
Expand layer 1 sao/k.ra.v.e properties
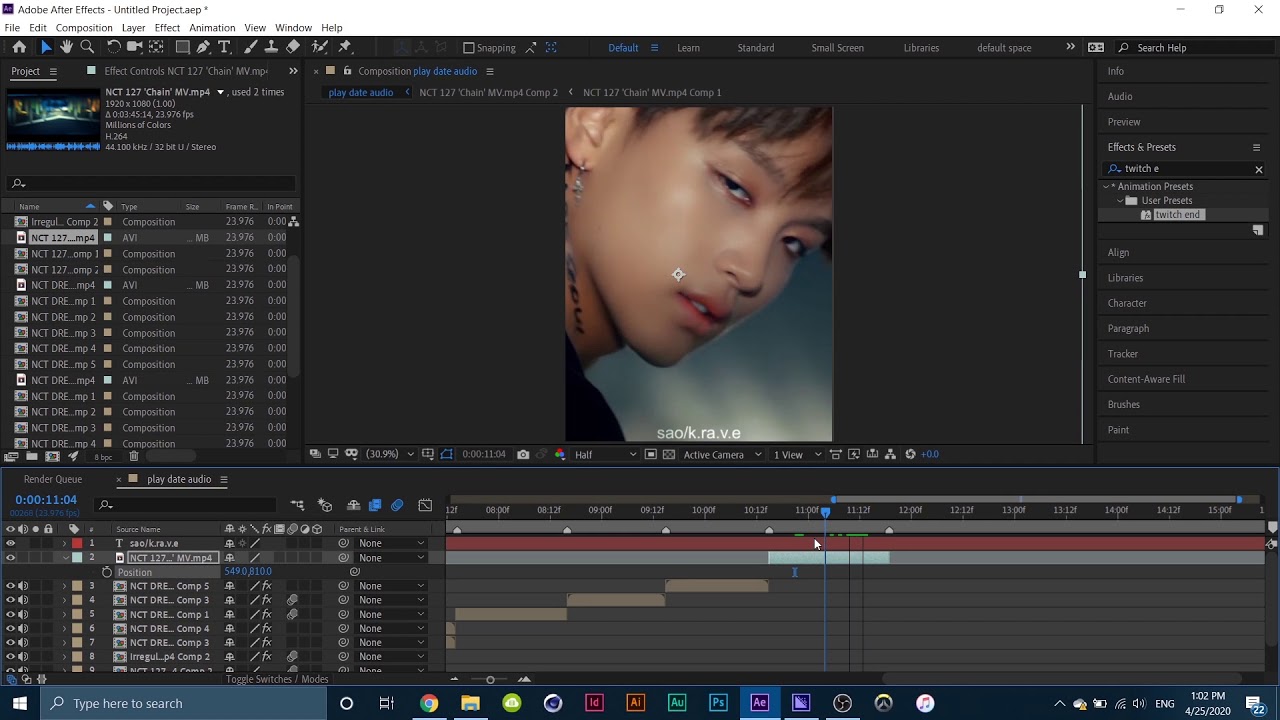[x=65, y=543]
